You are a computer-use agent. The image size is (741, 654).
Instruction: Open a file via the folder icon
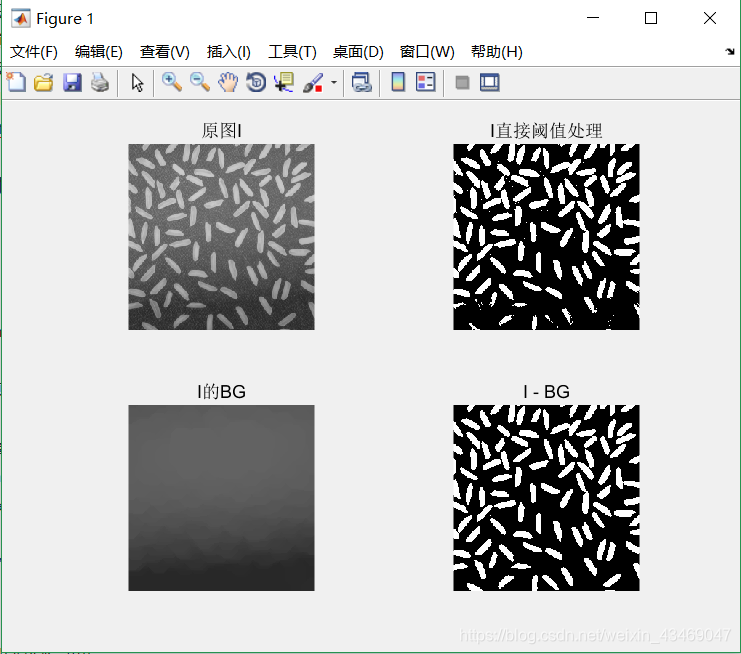point(43,83)
